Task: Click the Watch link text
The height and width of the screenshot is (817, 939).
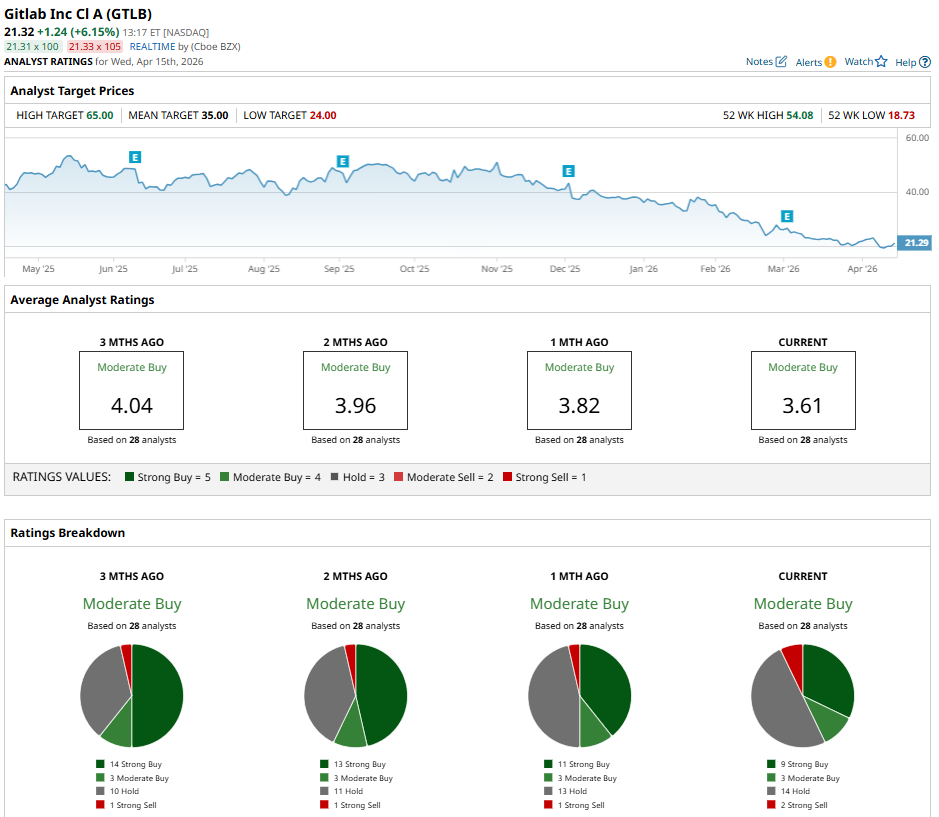Action: tap(858, 62)
